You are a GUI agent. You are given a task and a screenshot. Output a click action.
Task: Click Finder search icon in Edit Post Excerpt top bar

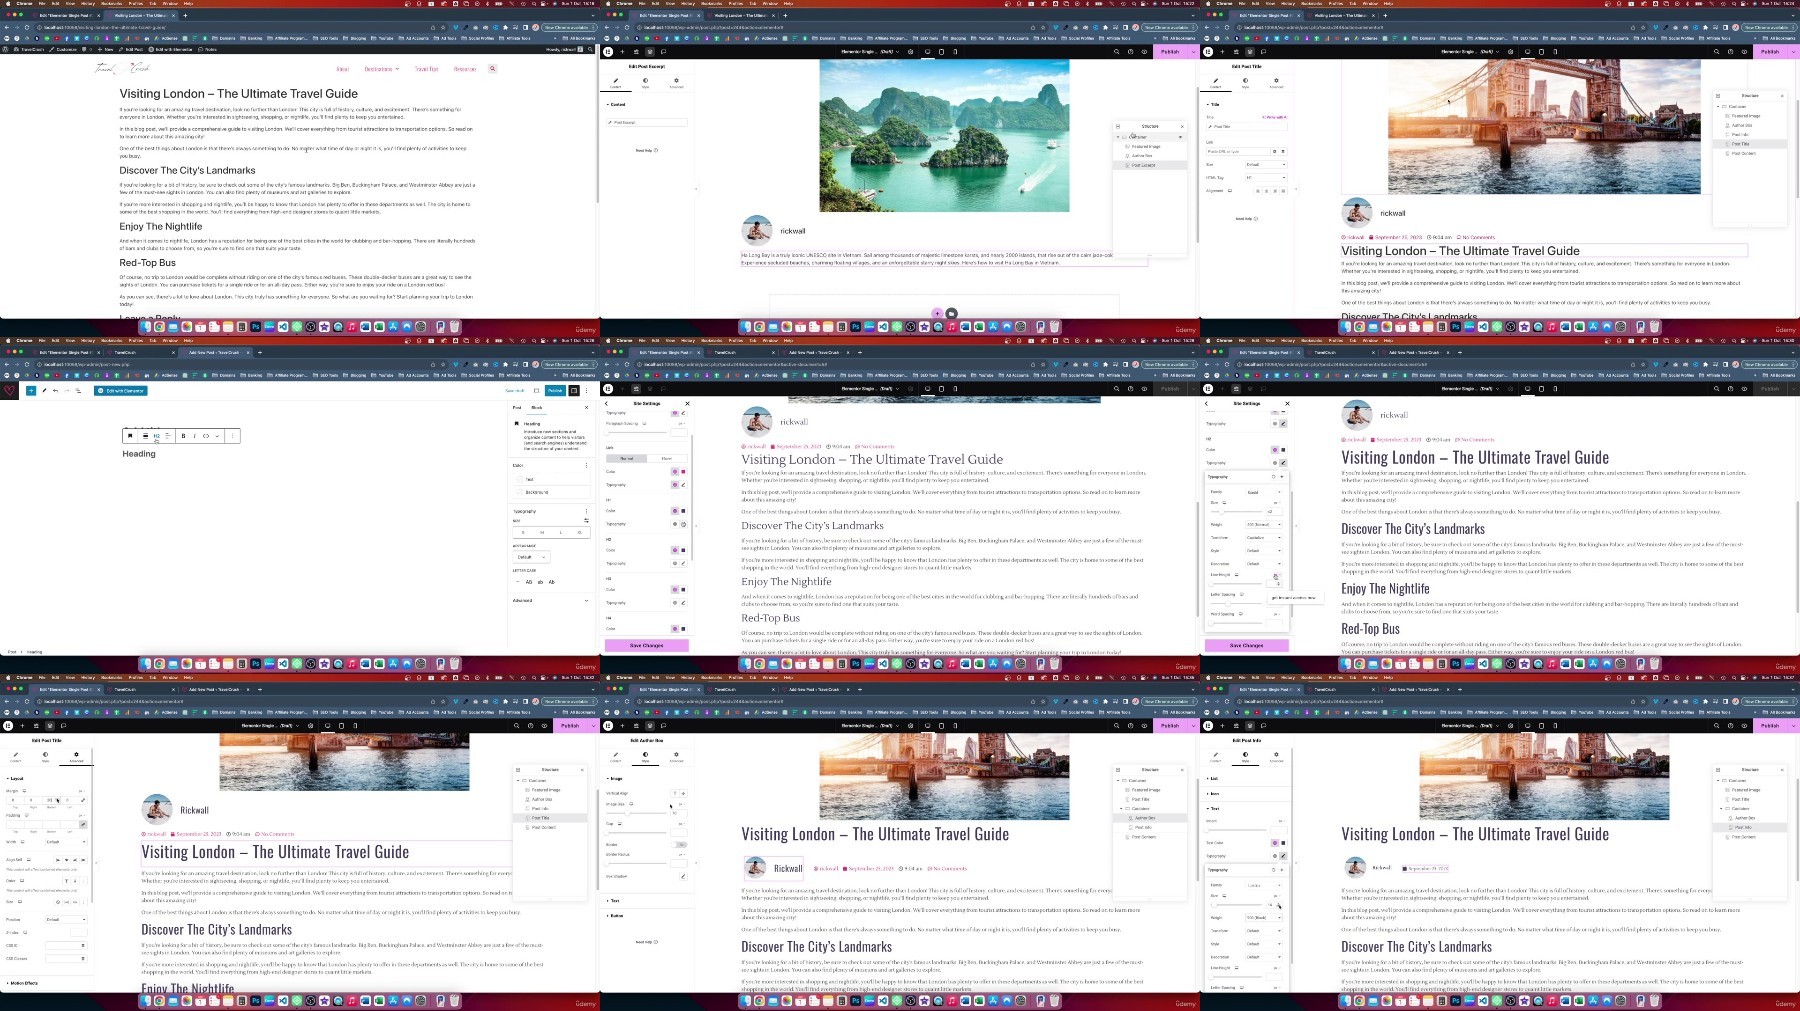[1117, 51]
